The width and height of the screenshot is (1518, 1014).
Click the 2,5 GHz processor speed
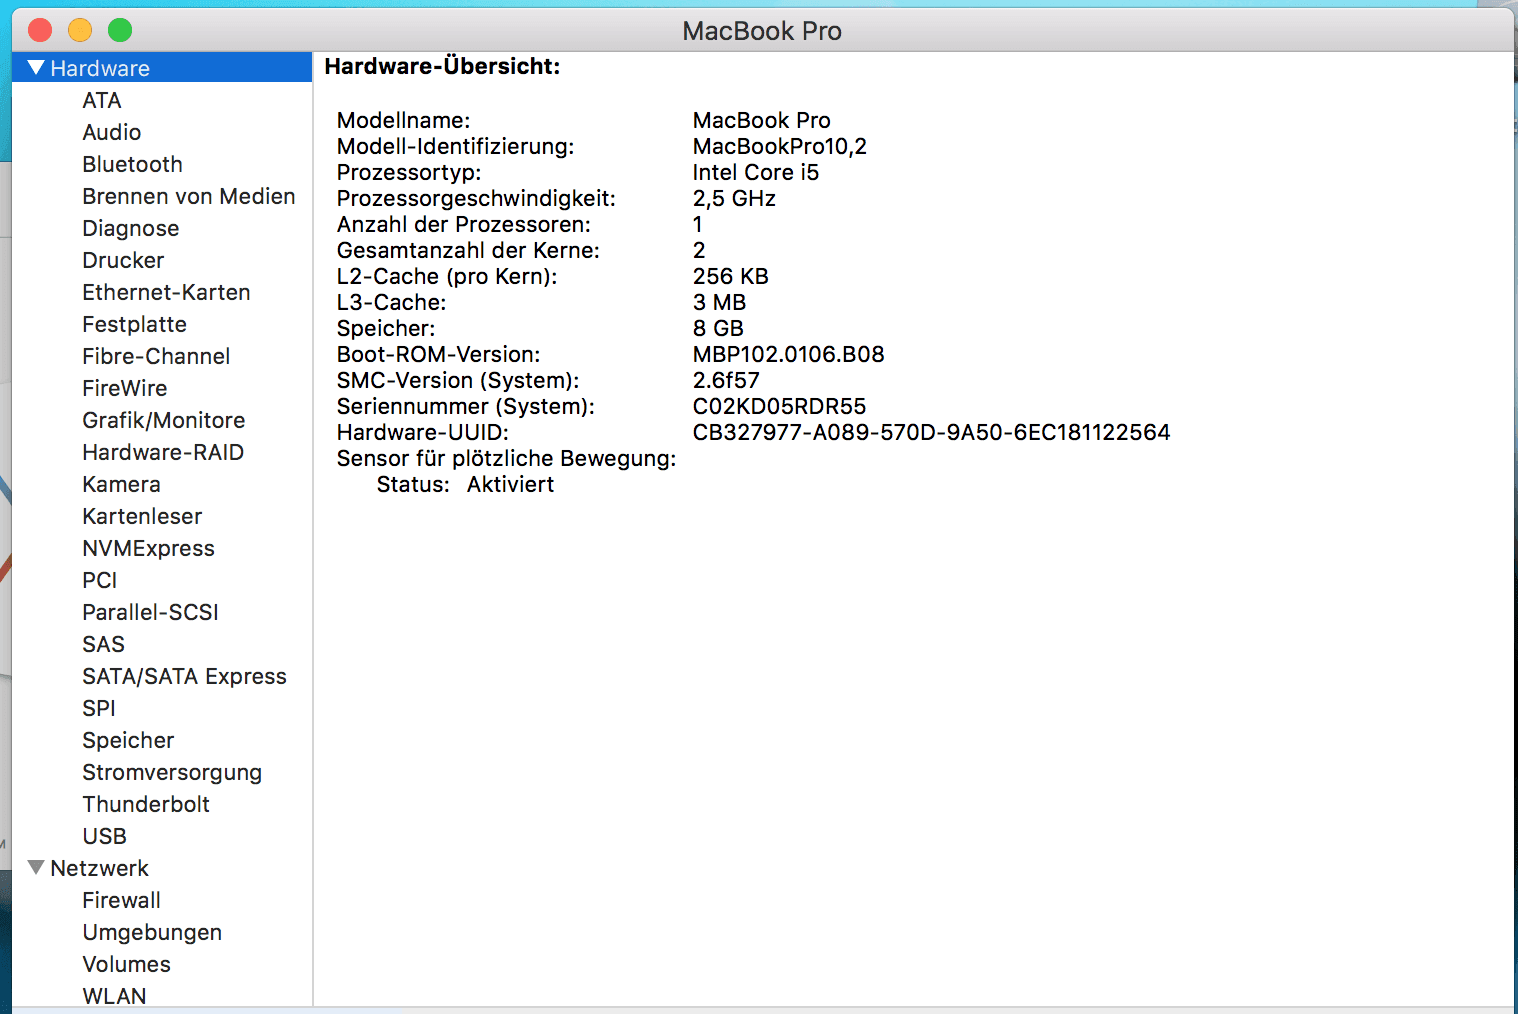tap(734, 198)
